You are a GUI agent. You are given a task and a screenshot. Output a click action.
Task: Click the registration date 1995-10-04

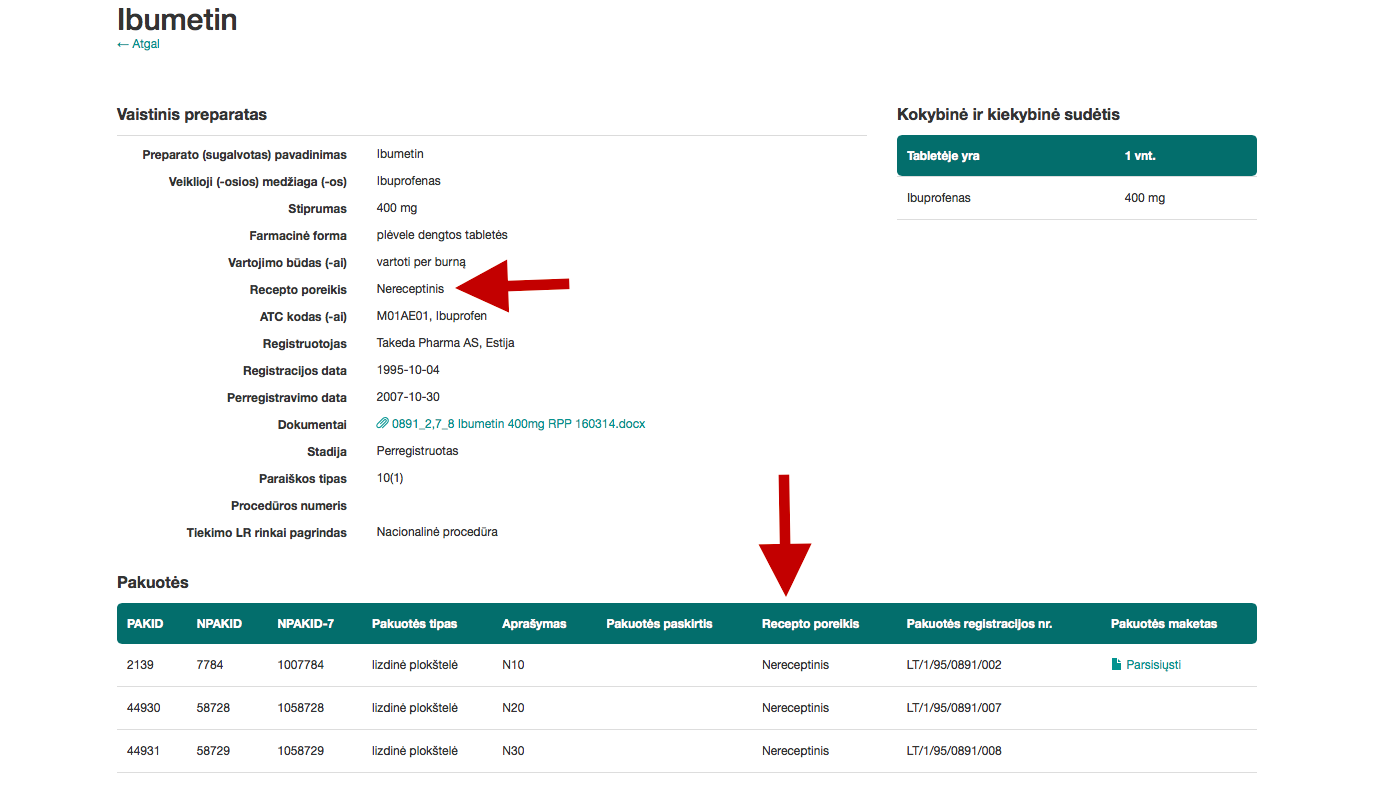[x=408, y=370]
